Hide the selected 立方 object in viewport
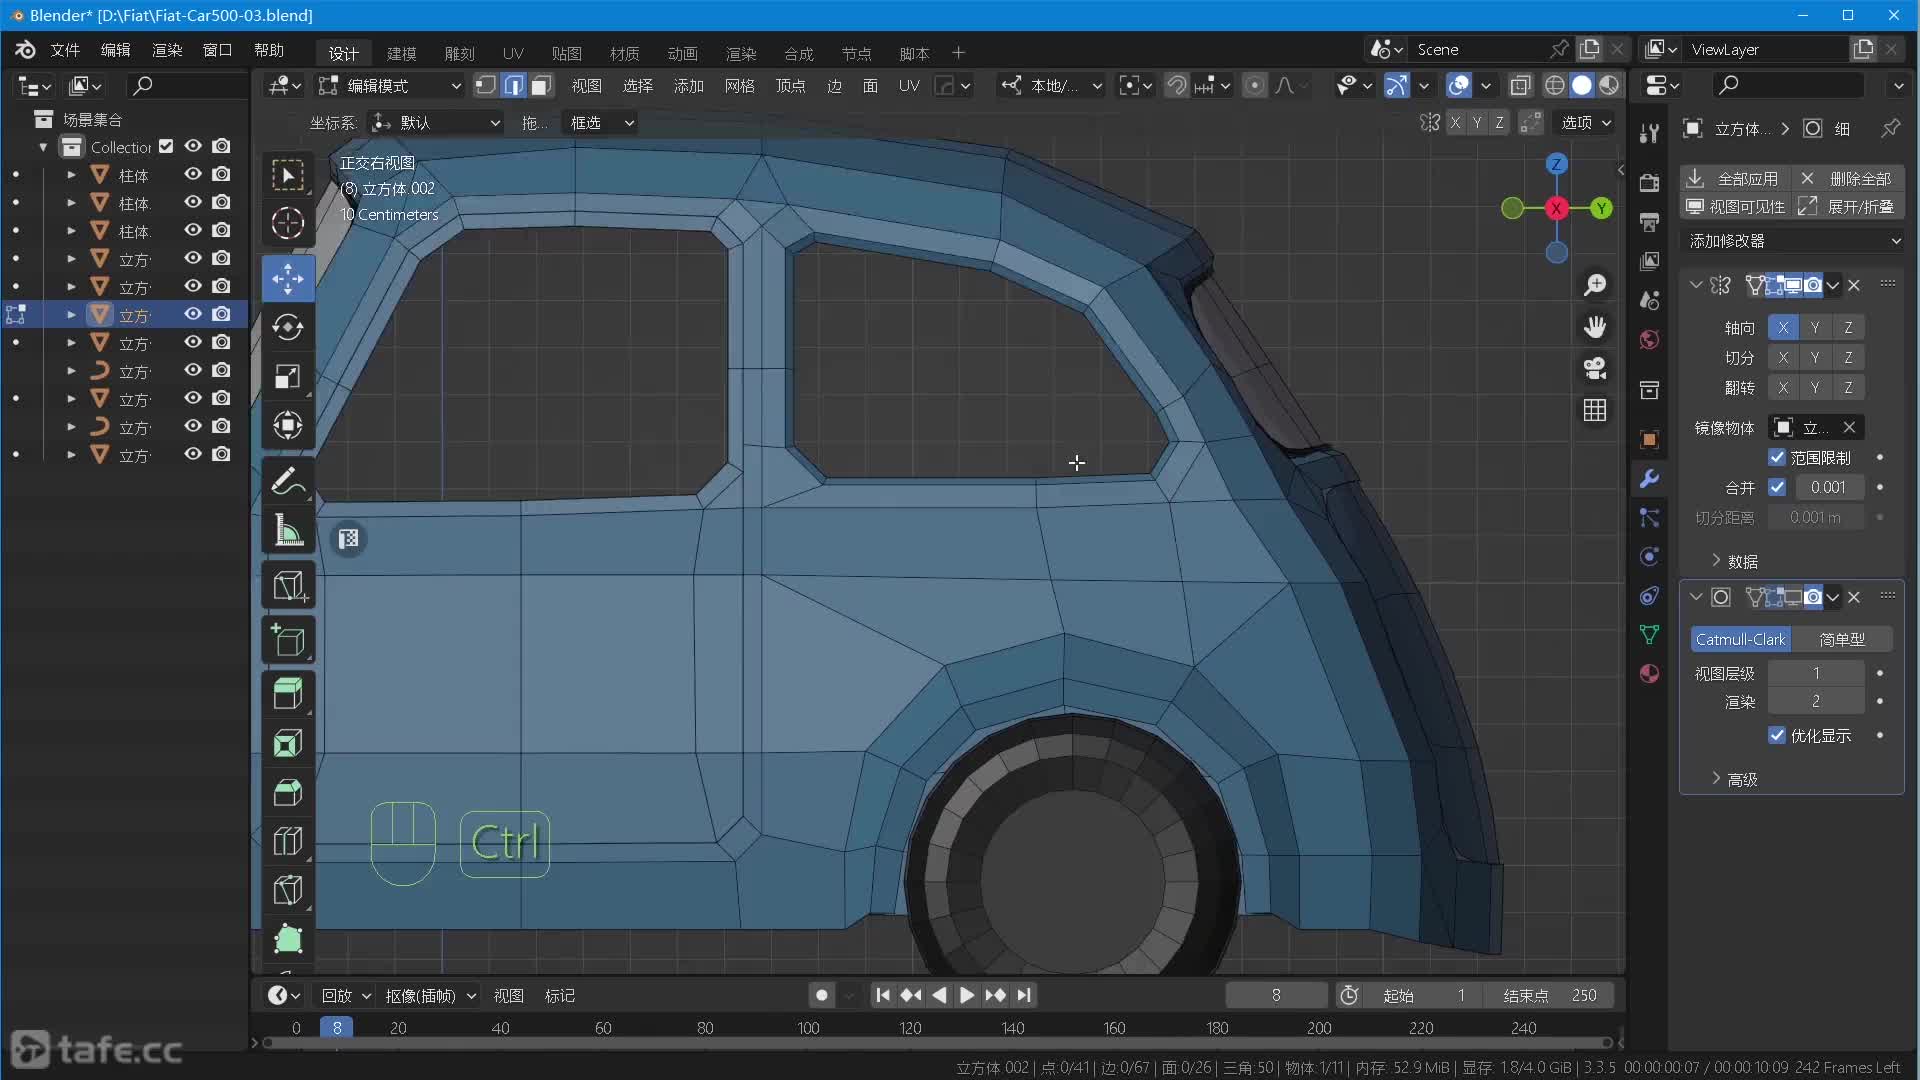This screenshot has width=1920, height=1080. click(x=193, y=314)
